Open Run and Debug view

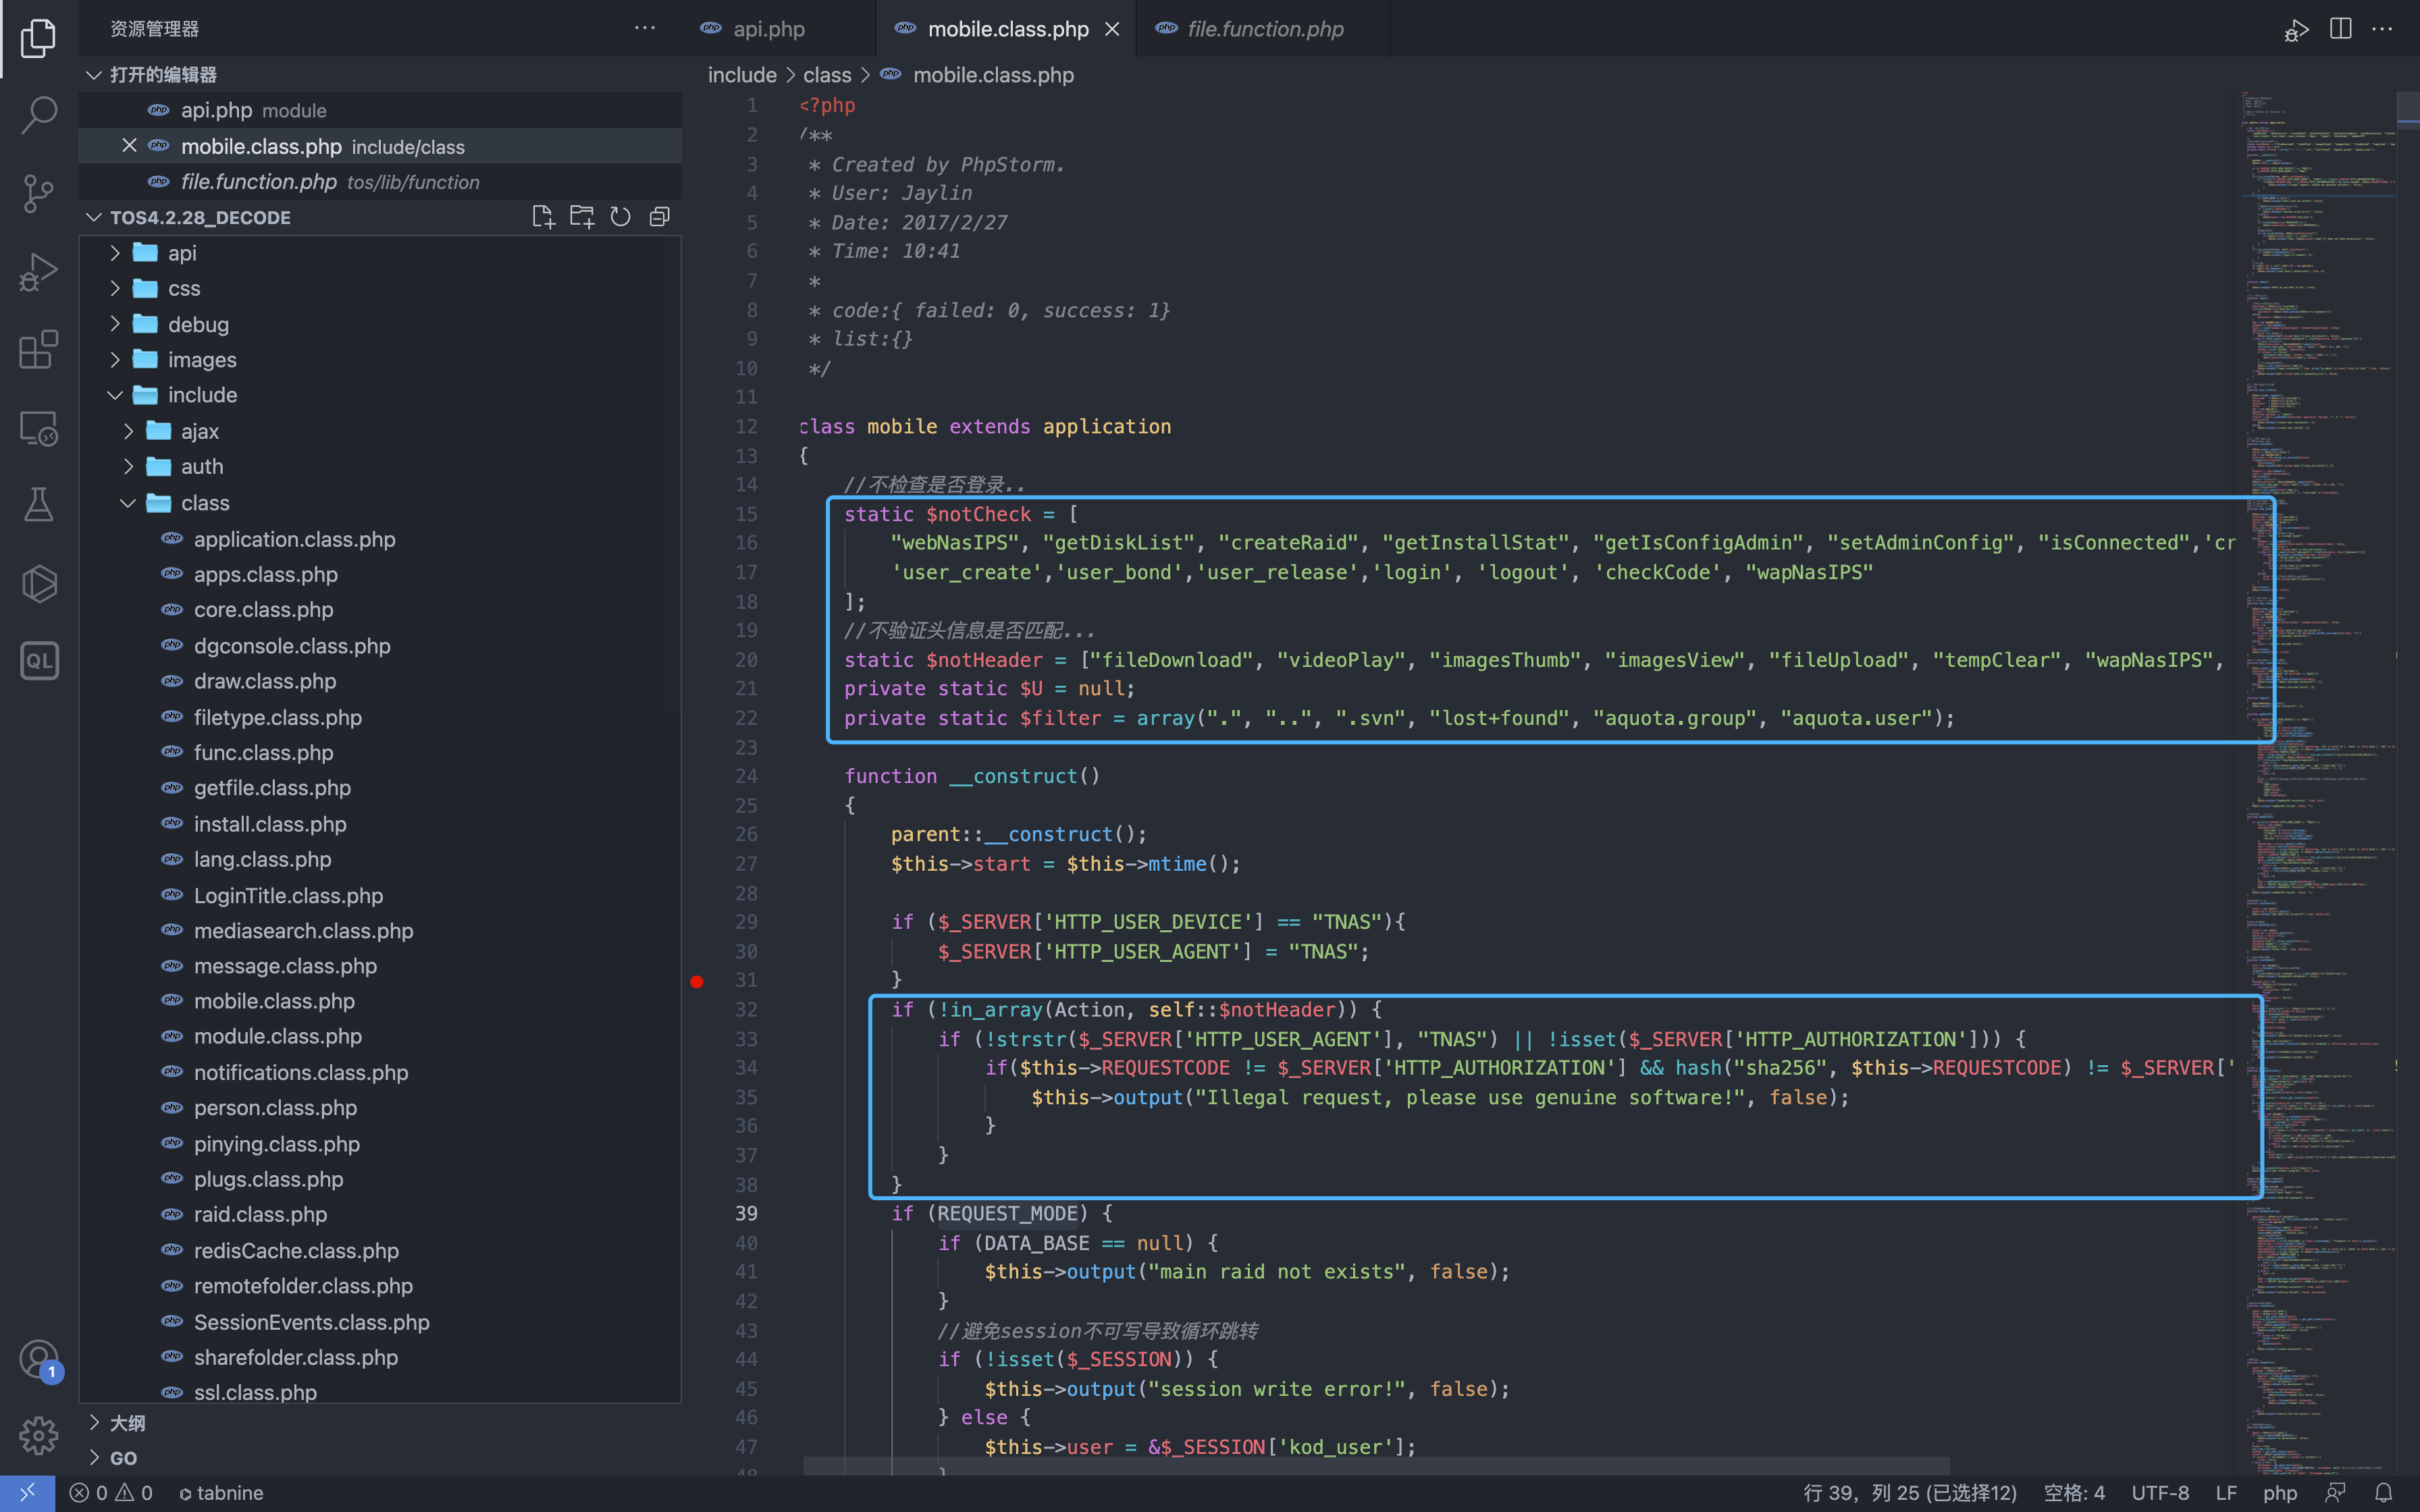(x=38, y=272)
